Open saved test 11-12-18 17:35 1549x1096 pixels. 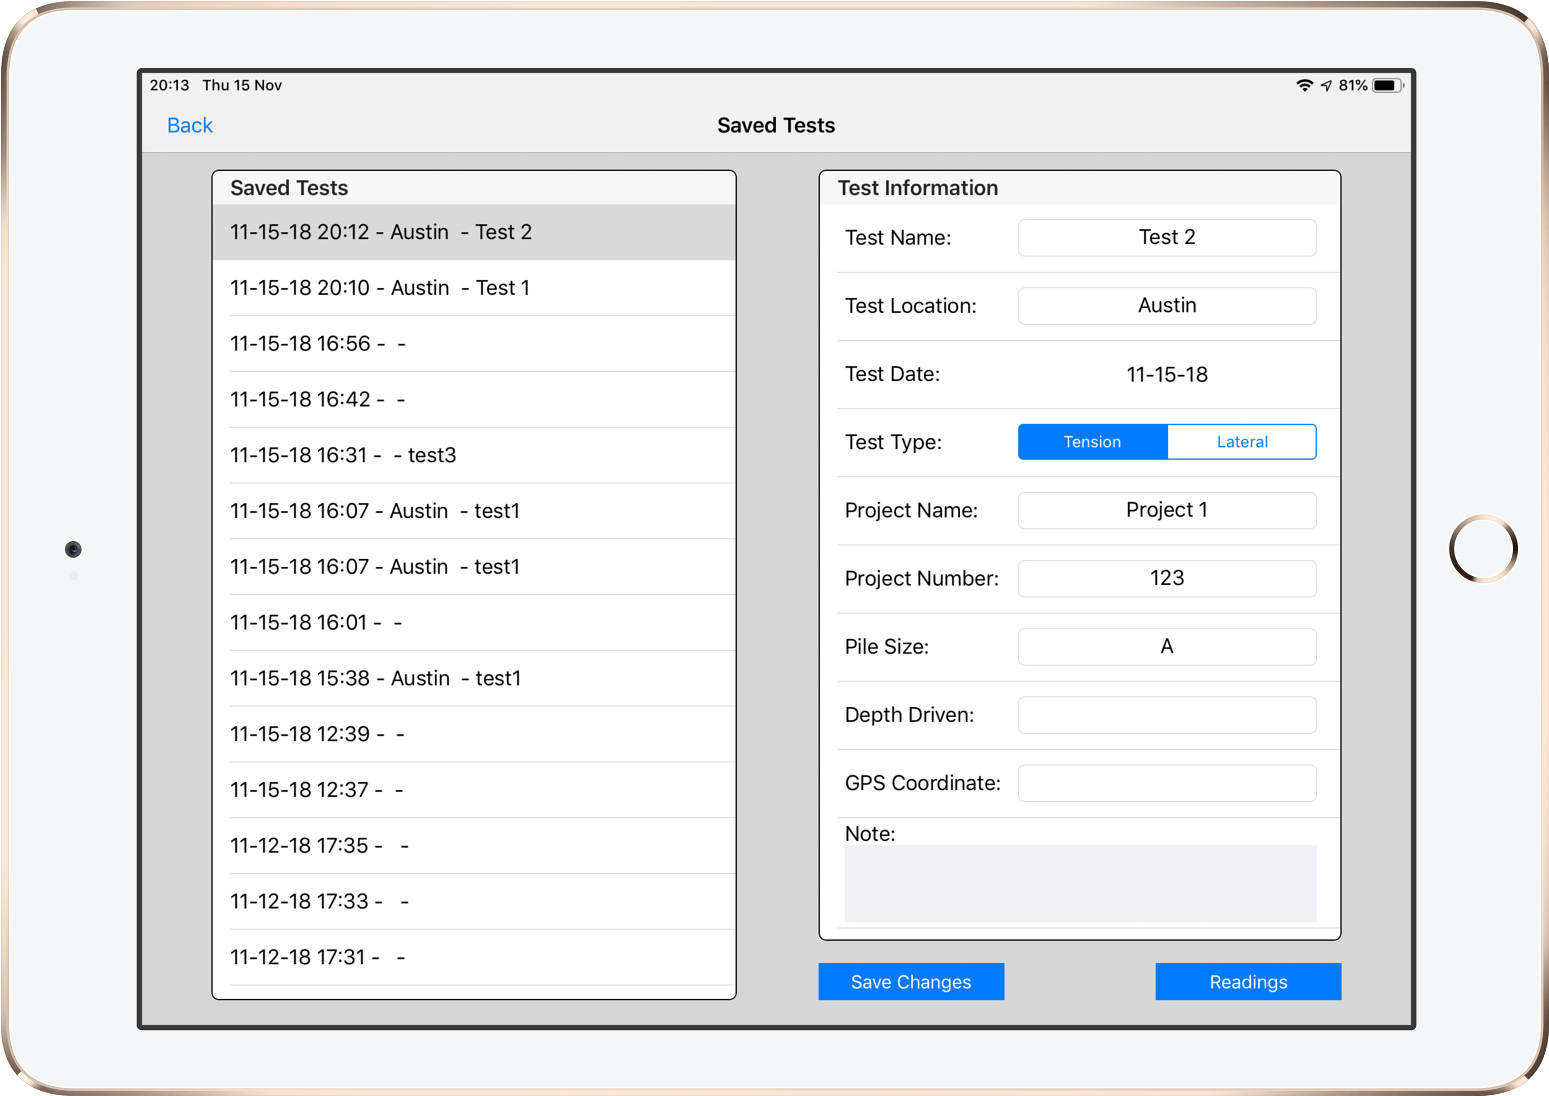click(474, 846)
